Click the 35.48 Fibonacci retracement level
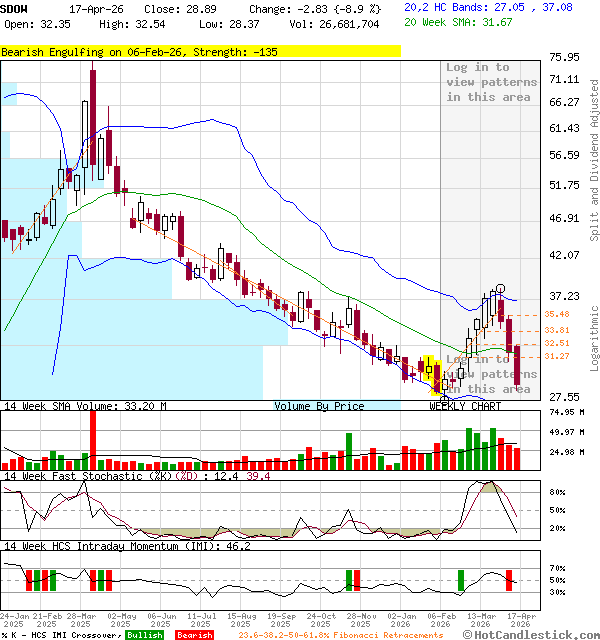Screen dimensions: 600x640 pos(556,315)
